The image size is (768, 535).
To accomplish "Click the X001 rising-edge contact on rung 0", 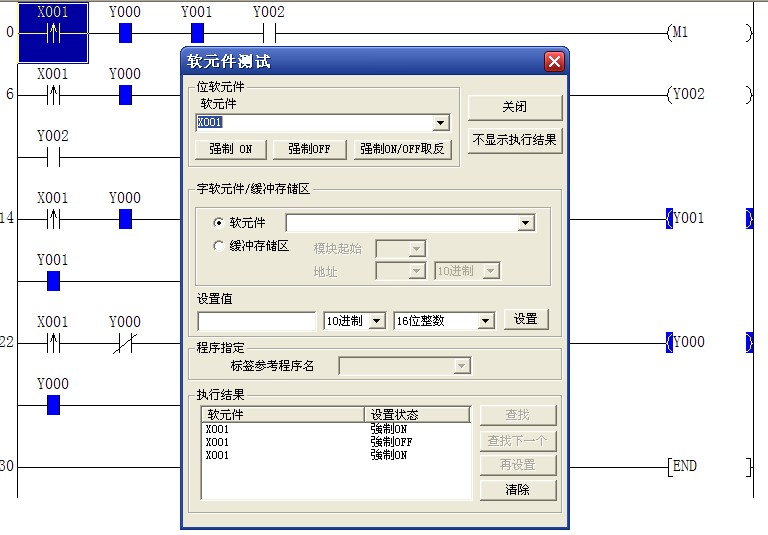I will click(x=53, y=33).
